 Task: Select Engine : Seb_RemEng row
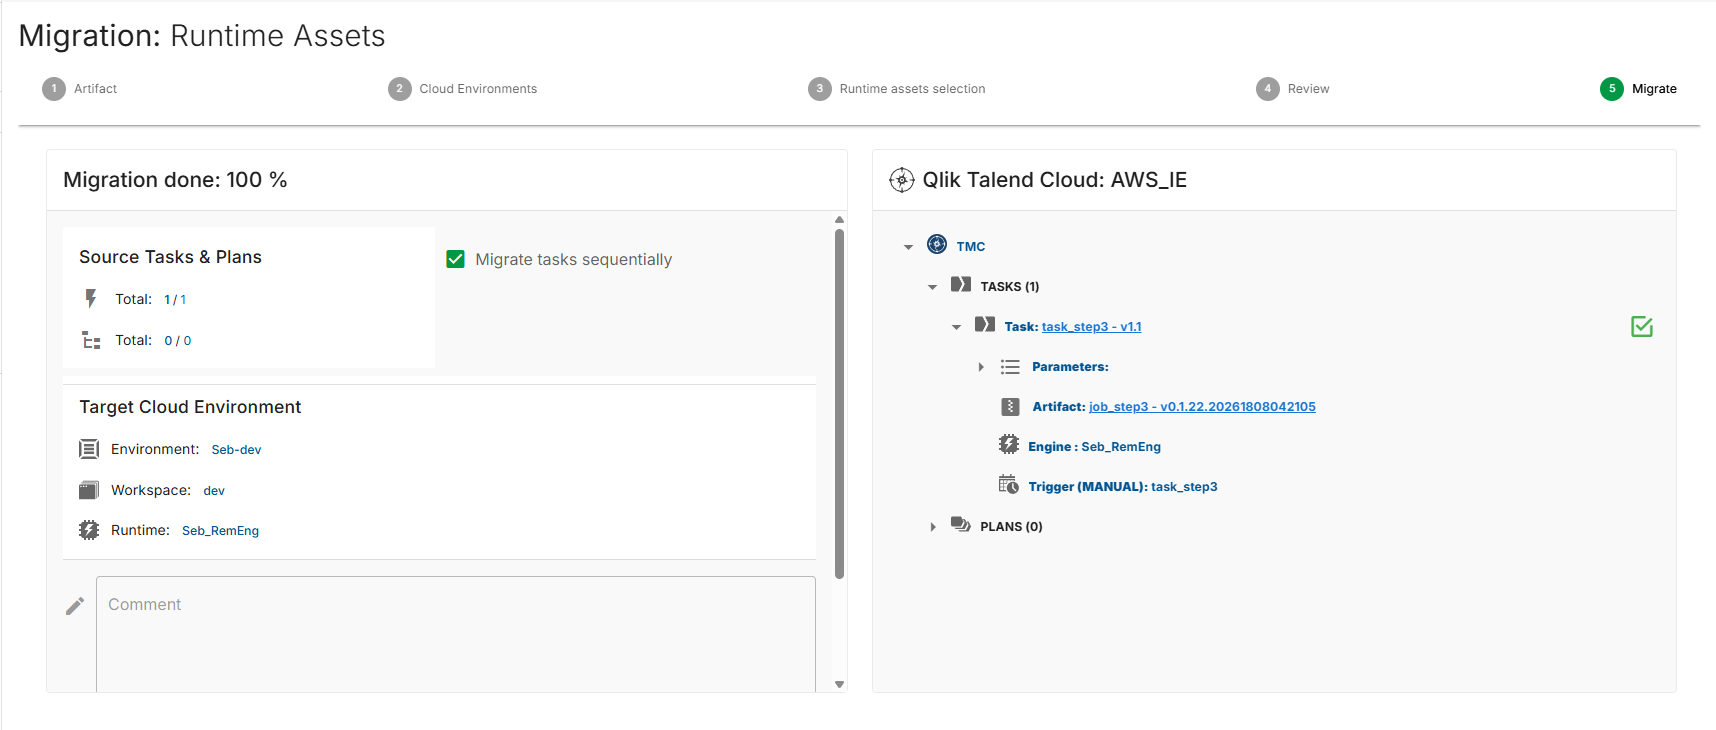click(1094, 447)
